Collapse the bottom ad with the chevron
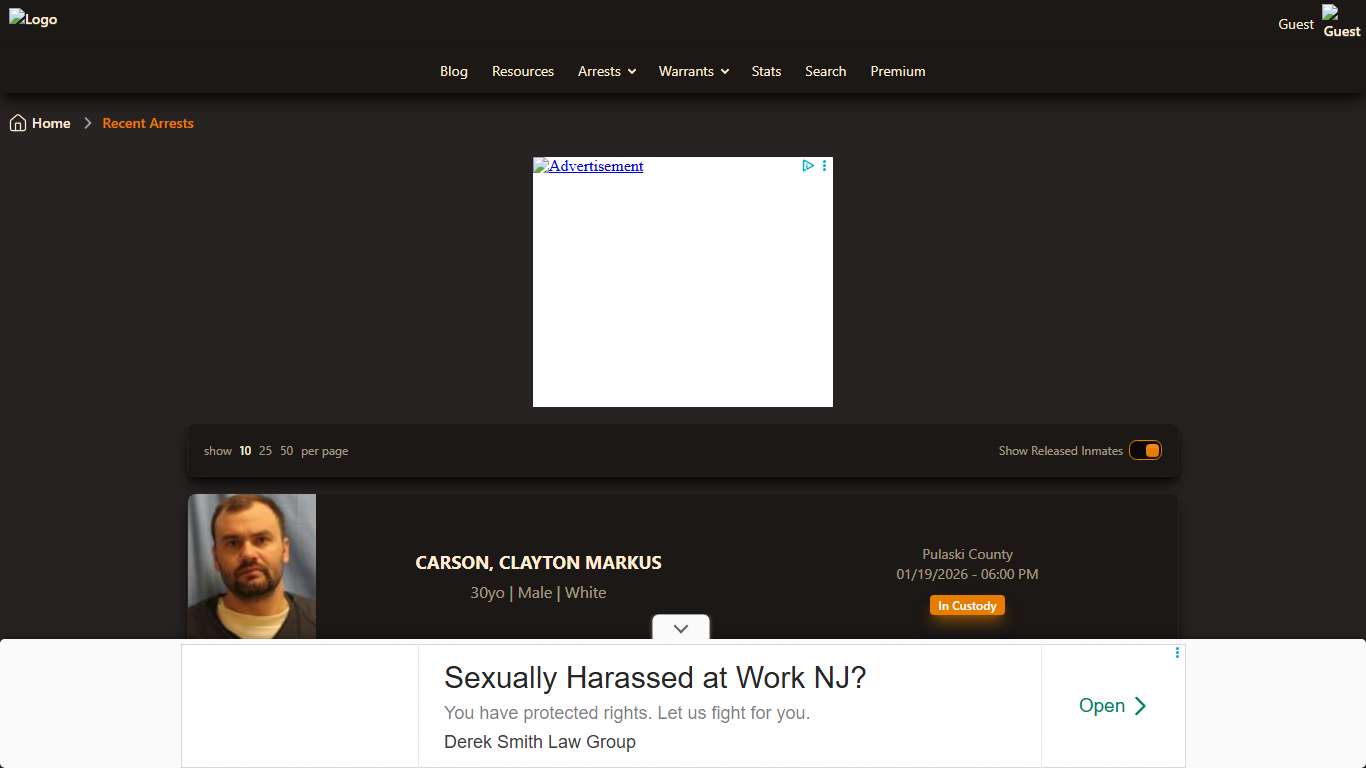1366x768 pixels. click(681, 628)
